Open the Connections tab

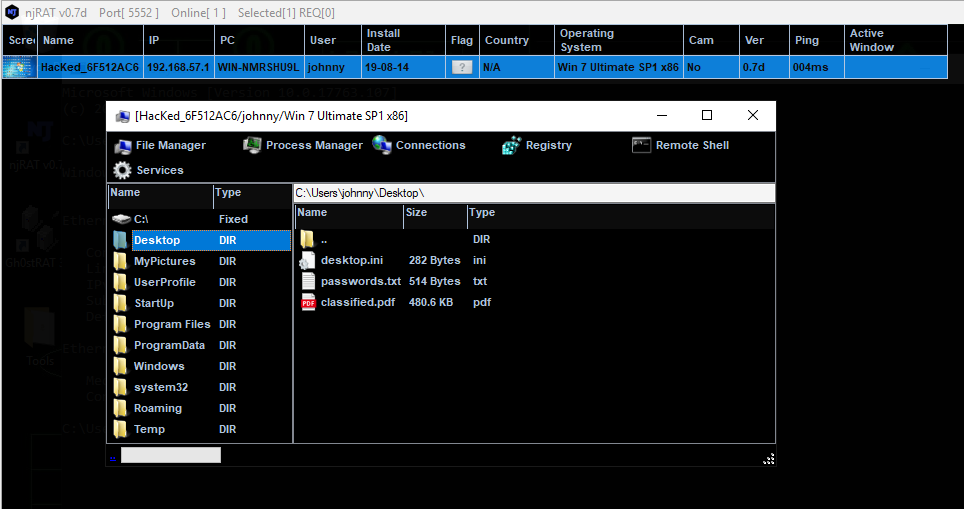pos(419,146)
